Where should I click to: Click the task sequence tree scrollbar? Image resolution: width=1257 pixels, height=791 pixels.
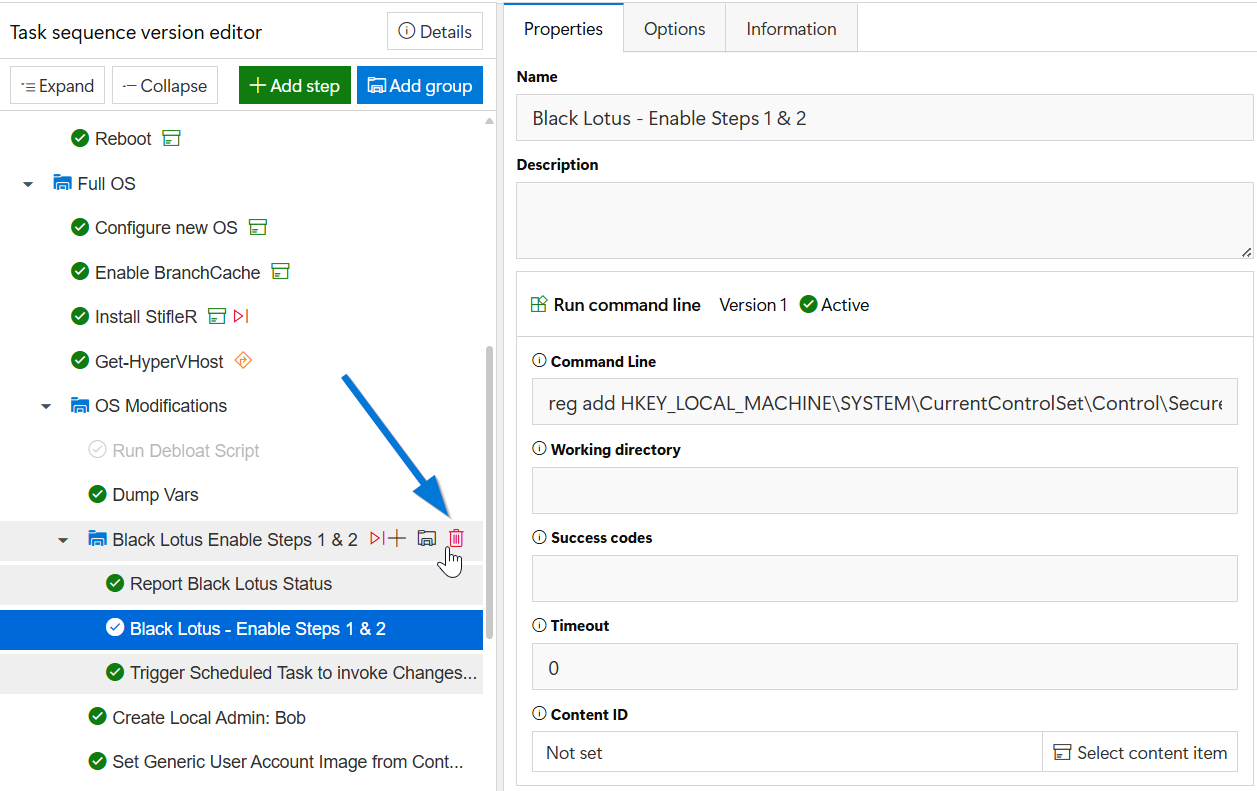point(489,492)
